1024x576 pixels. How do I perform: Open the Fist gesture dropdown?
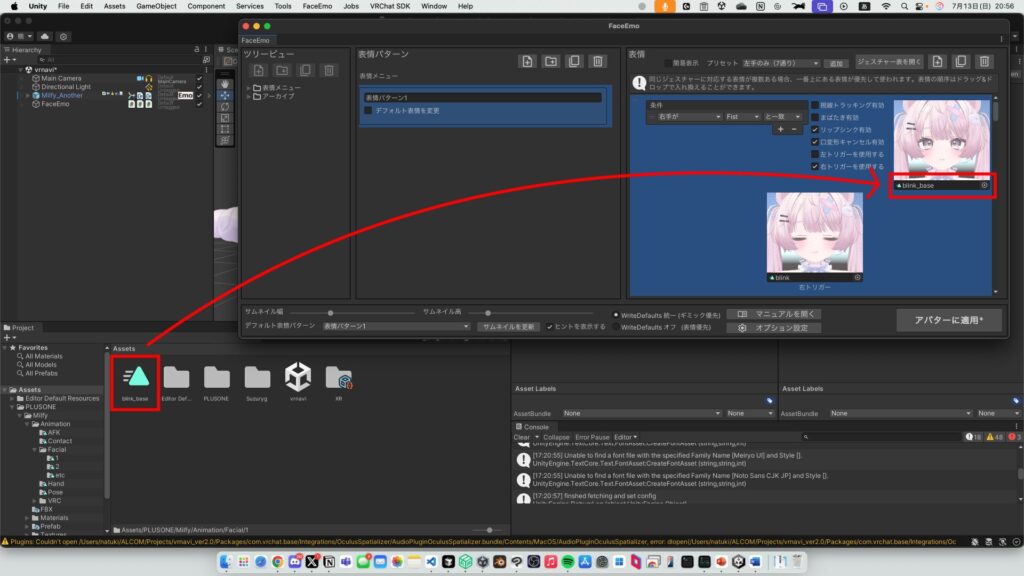click(x=742, y=117)
